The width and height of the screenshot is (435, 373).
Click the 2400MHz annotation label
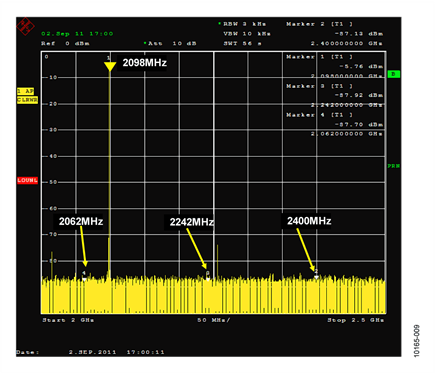pyautogui.click(x=309, y=221)
